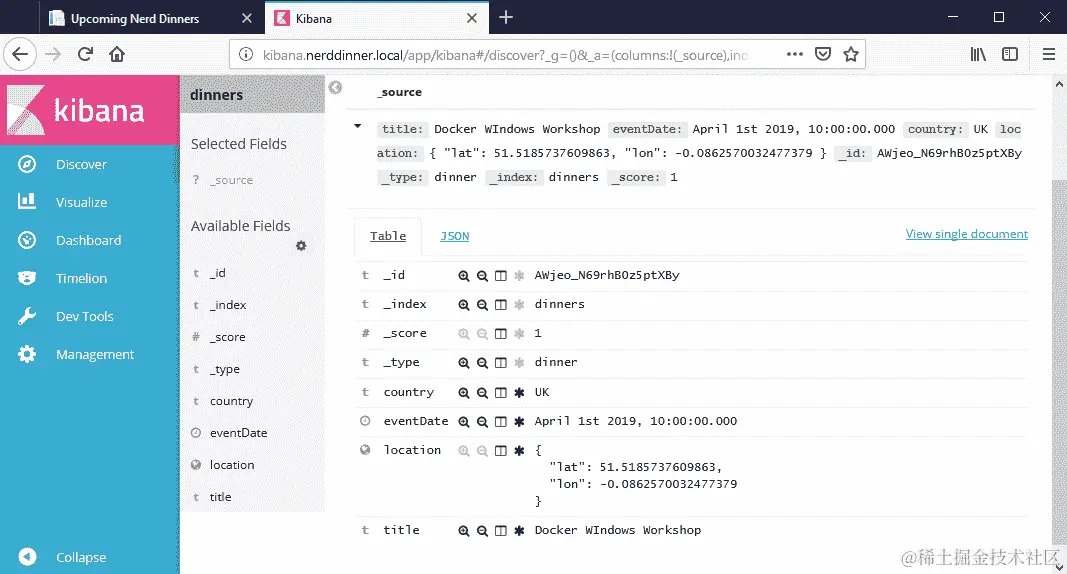This screenshot has height=574, width=1067.
Task: Toggle eventDate column in table
Action: pyautogui.click(x=501, y=422)
